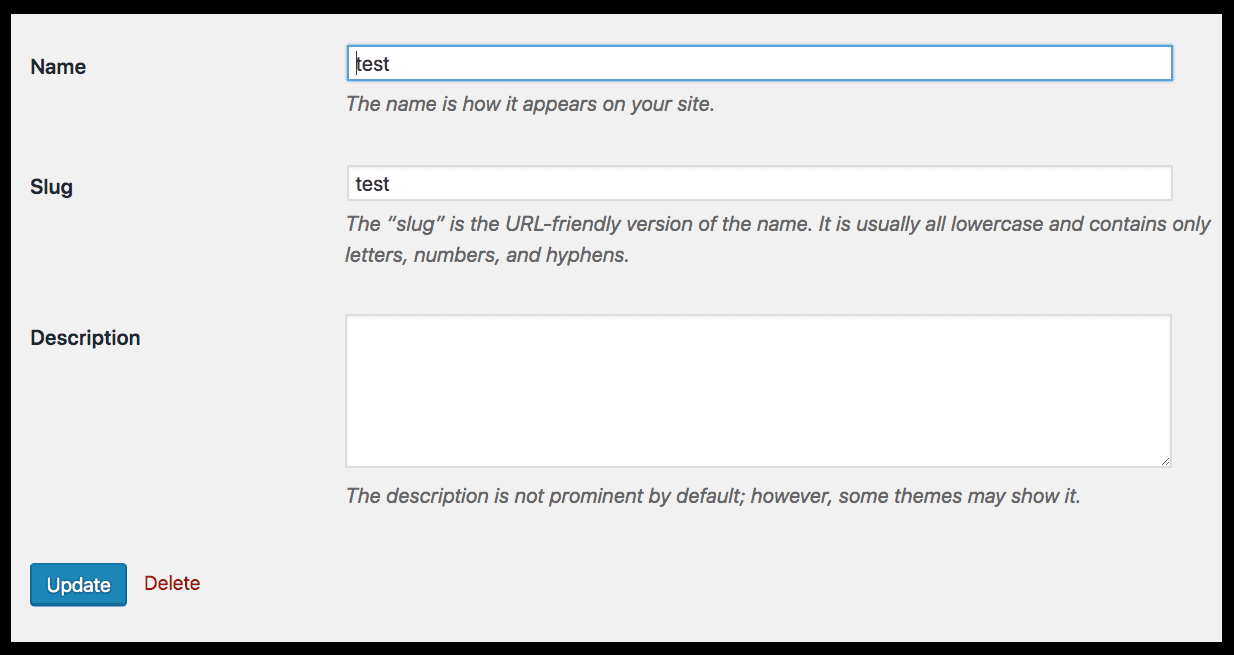Focus the Name text input field
The height and width of the screenshot is (655, 1234).
pyautogui.click(x=759, y=63)
